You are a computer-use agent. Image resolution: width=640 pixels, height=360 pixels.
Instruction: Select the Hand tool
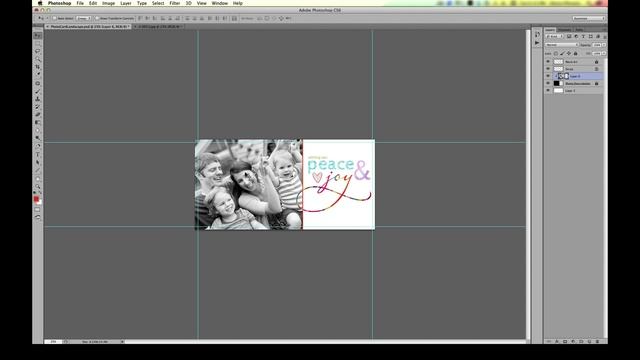(x=38, y=179)
